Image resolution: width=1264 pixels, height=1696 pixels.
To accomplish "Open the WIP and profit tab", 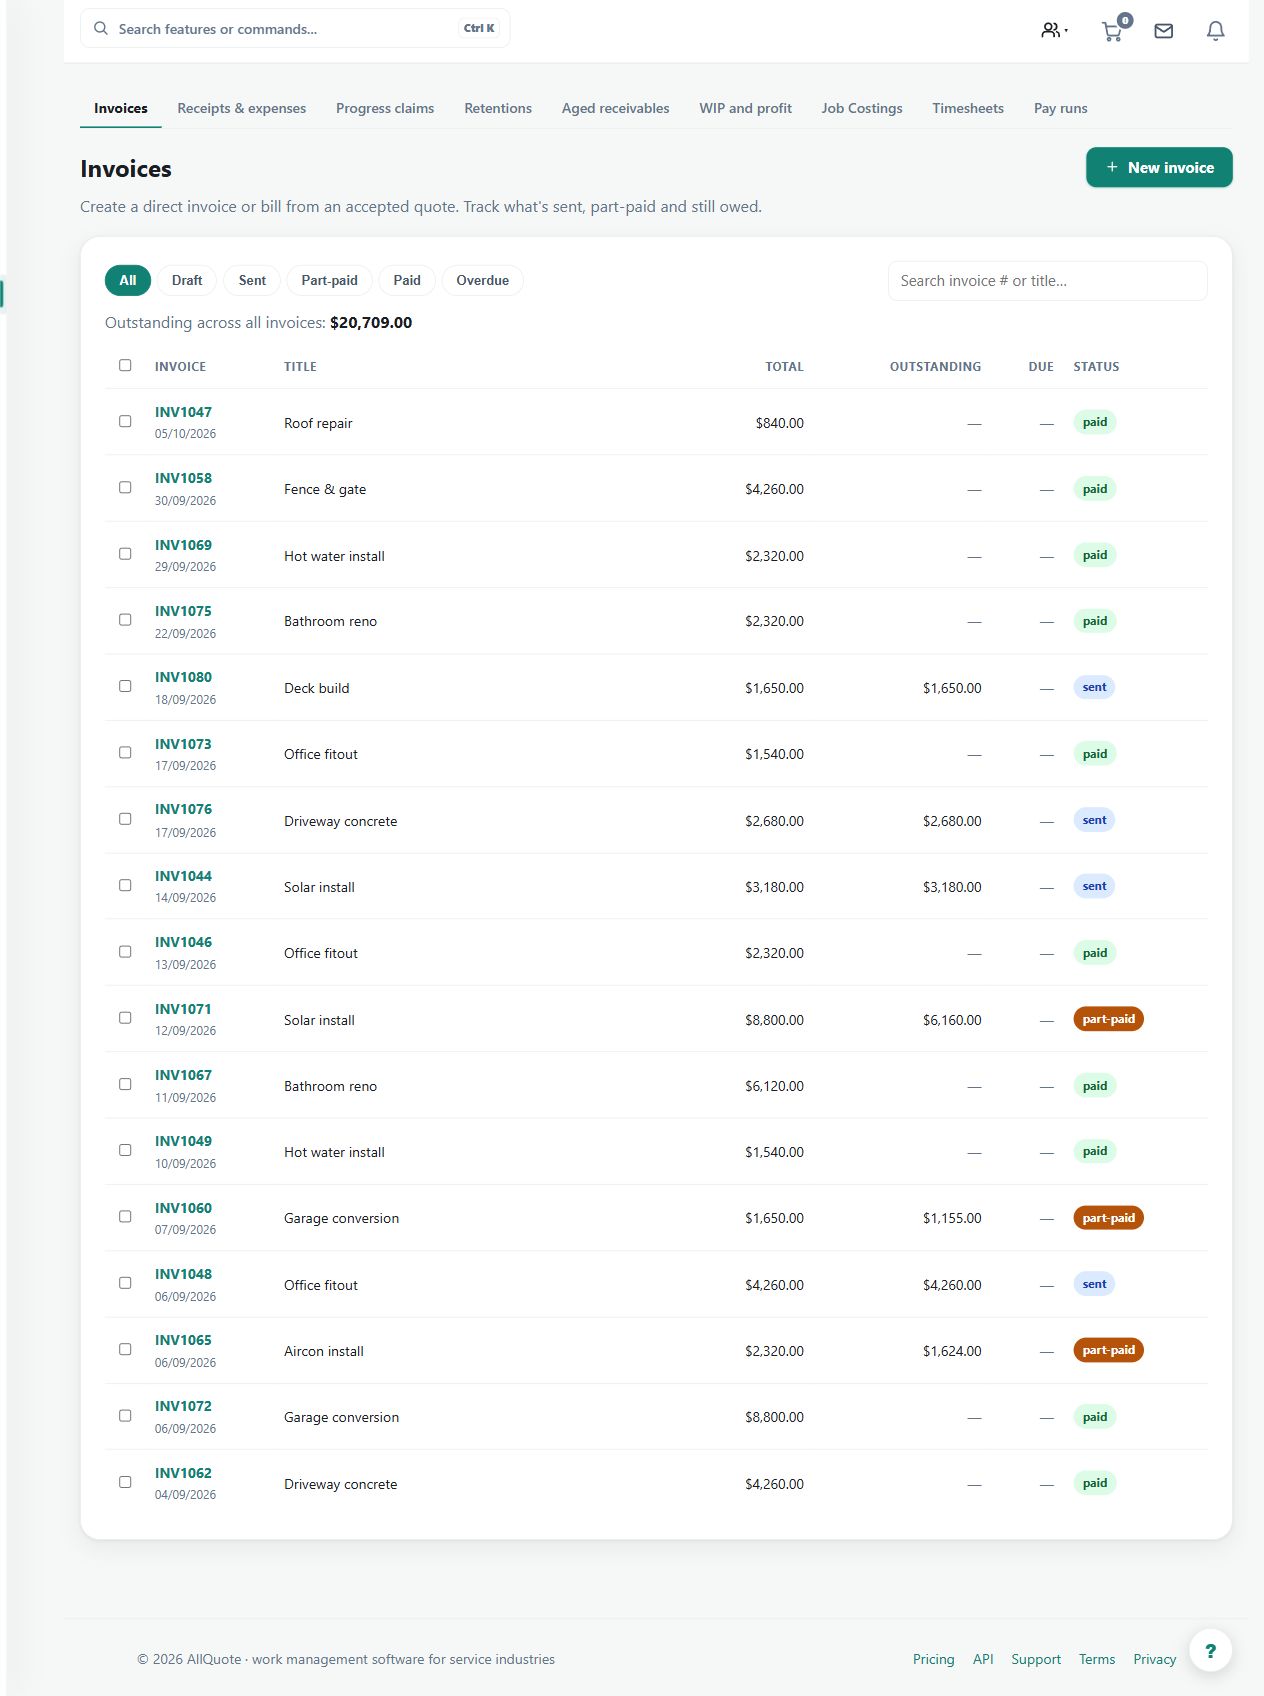I will click(x=745, y=108).
